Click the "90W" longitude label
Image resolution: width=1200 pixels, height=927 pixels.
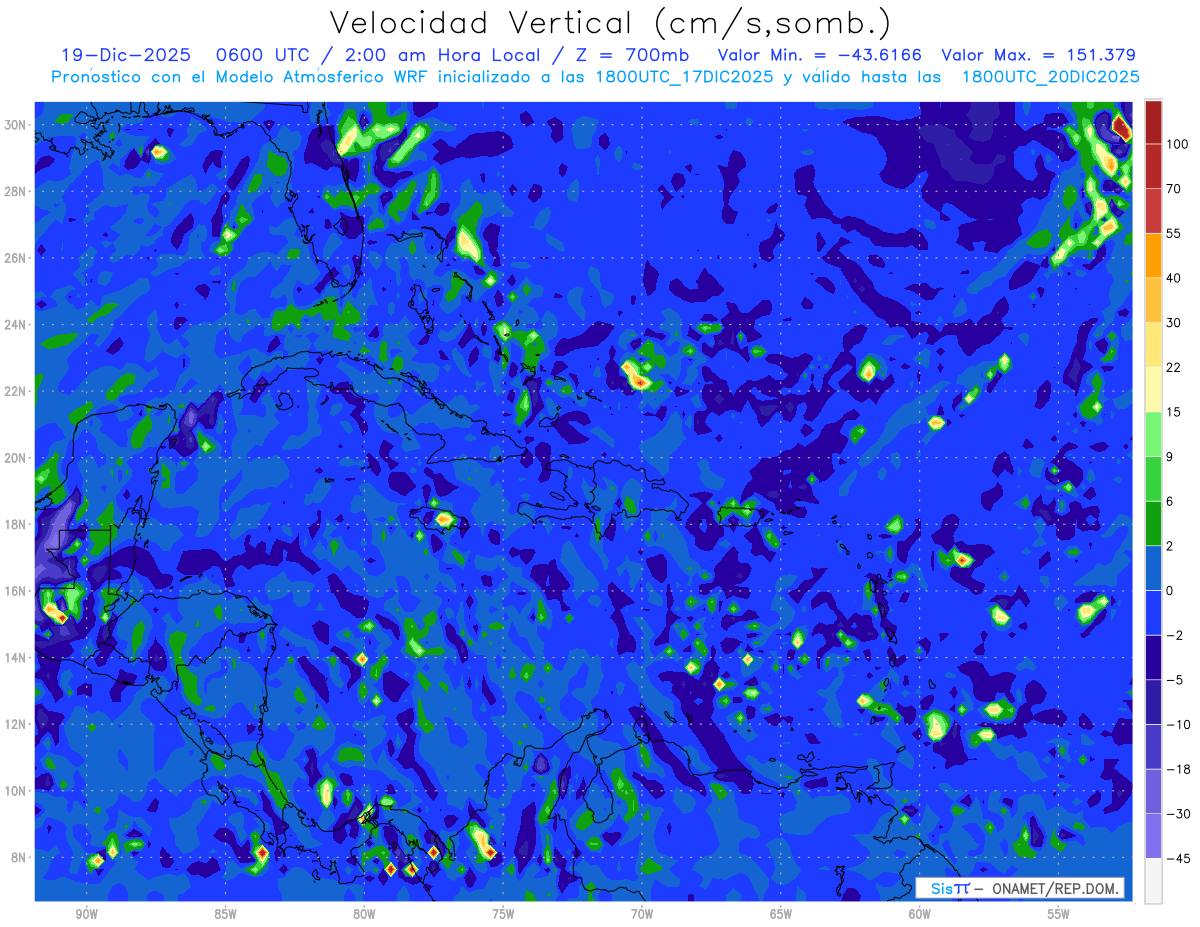pos(86,914)
